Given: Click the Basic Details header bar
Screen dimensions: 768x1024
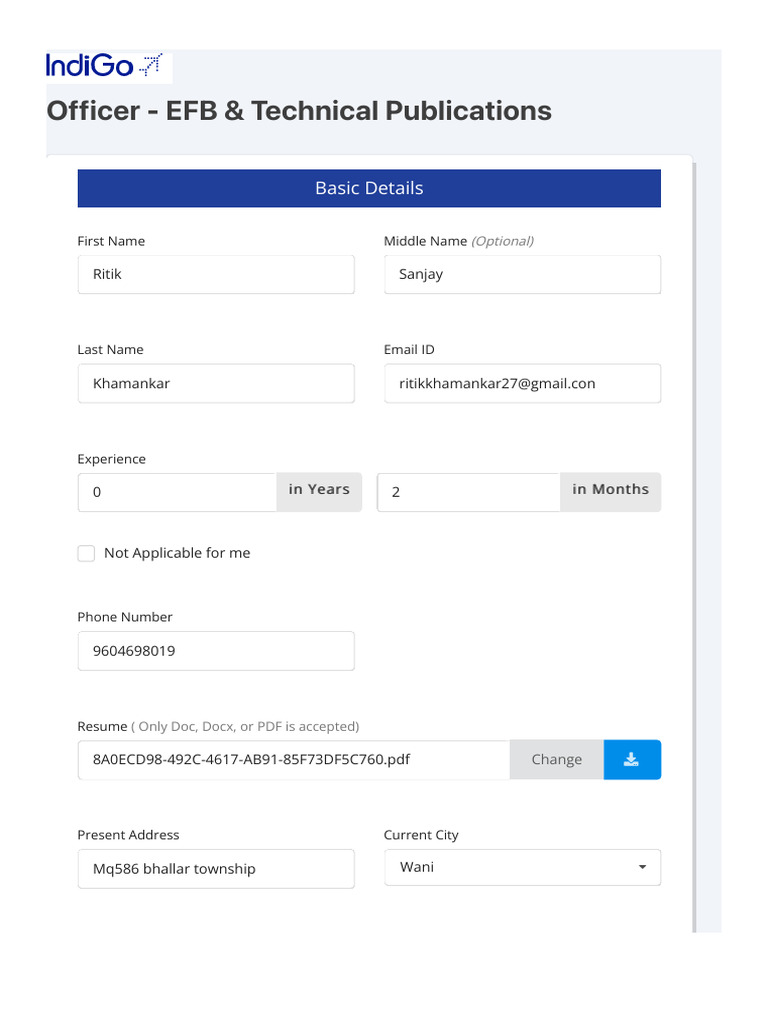Looking at the screenshot, I should tap(369, 188).
